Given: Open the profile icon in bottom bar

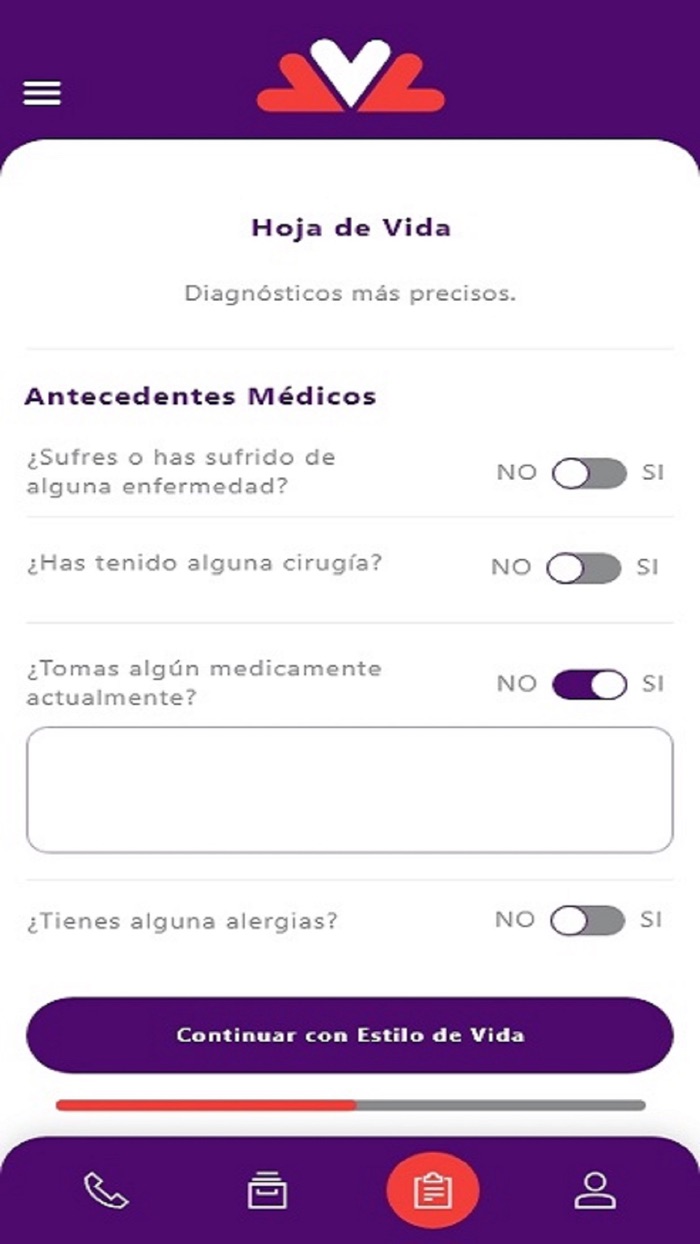Looking at the screenshot, I should [x=595, y=1190].
